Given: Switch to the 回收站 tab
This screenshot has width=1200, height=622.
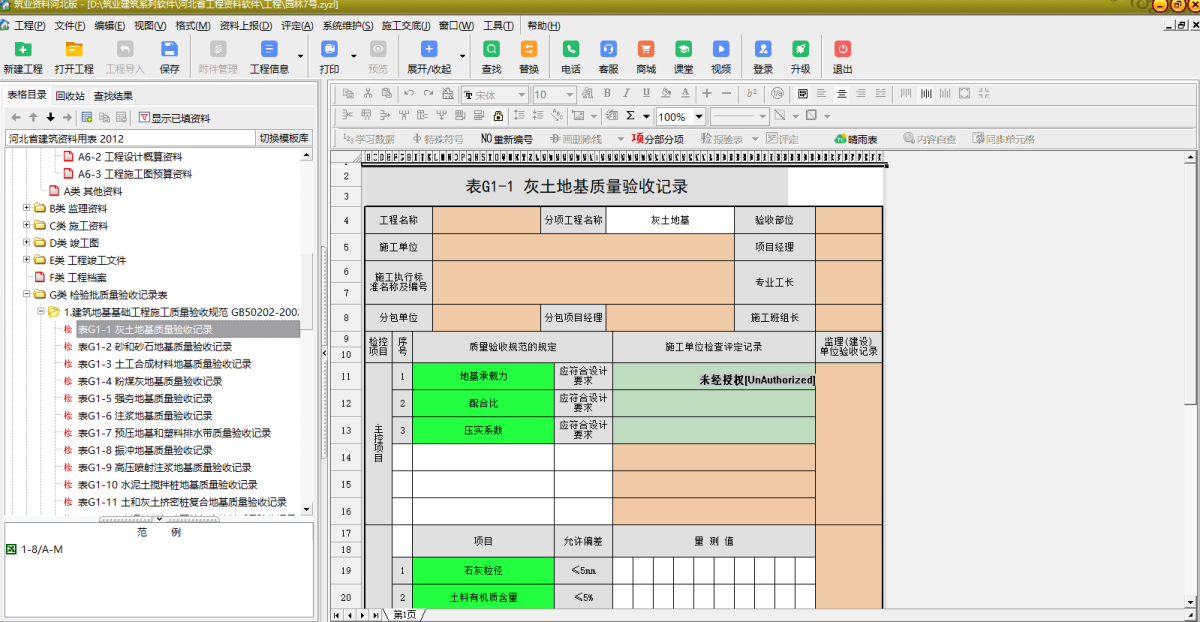Looking at the screenshot, I should point(70,96).
